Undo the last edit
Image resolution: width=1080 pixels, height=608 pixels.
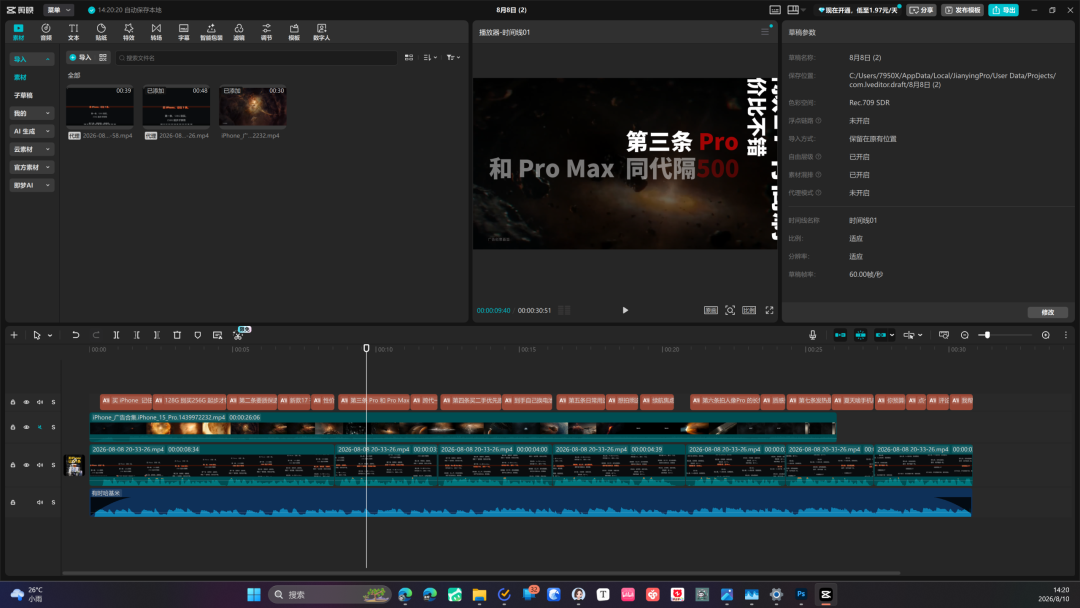pos(75,335)
